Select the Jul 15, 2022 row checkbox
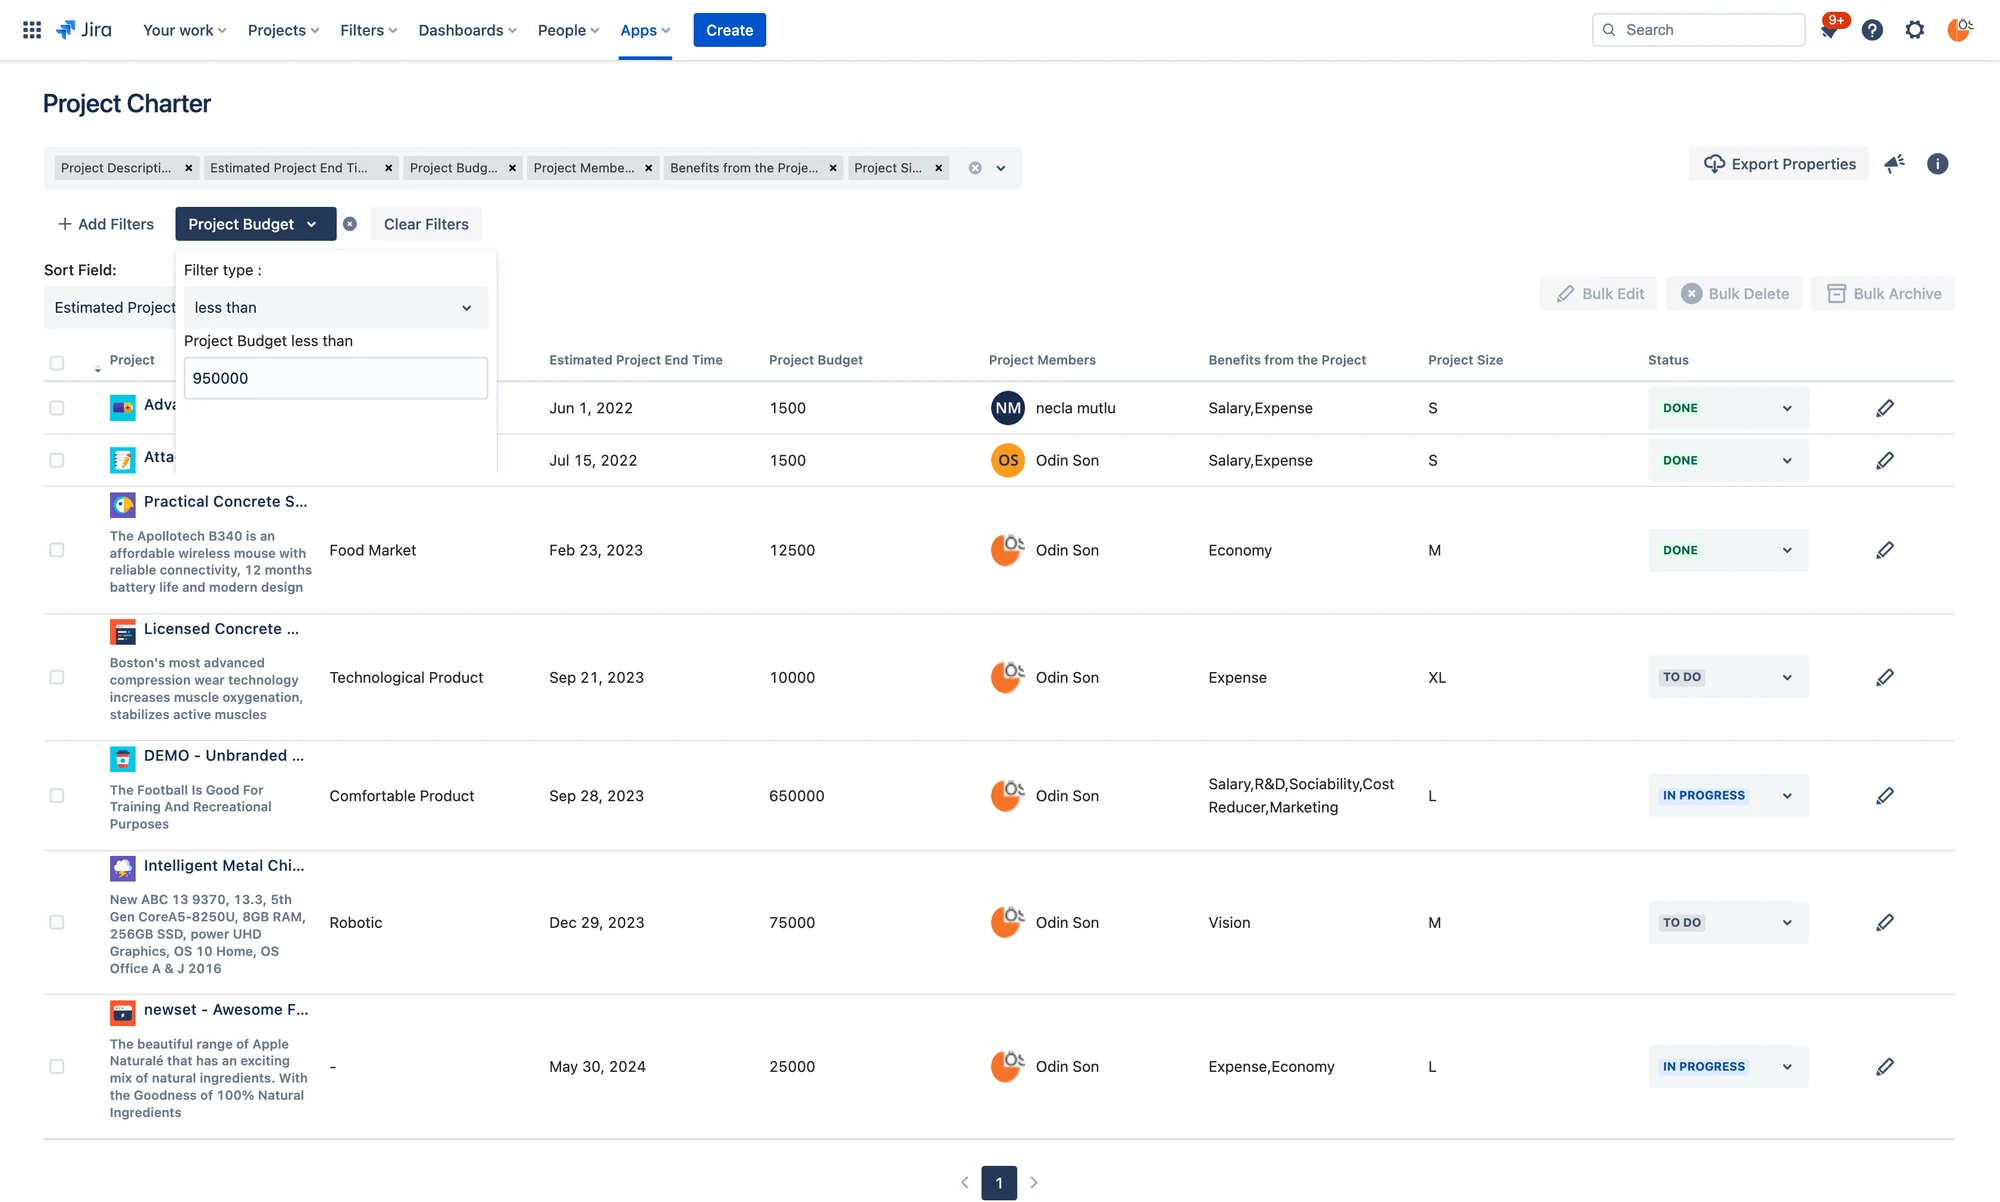This screenshot has width=2000, height=1202. (57, 460)
